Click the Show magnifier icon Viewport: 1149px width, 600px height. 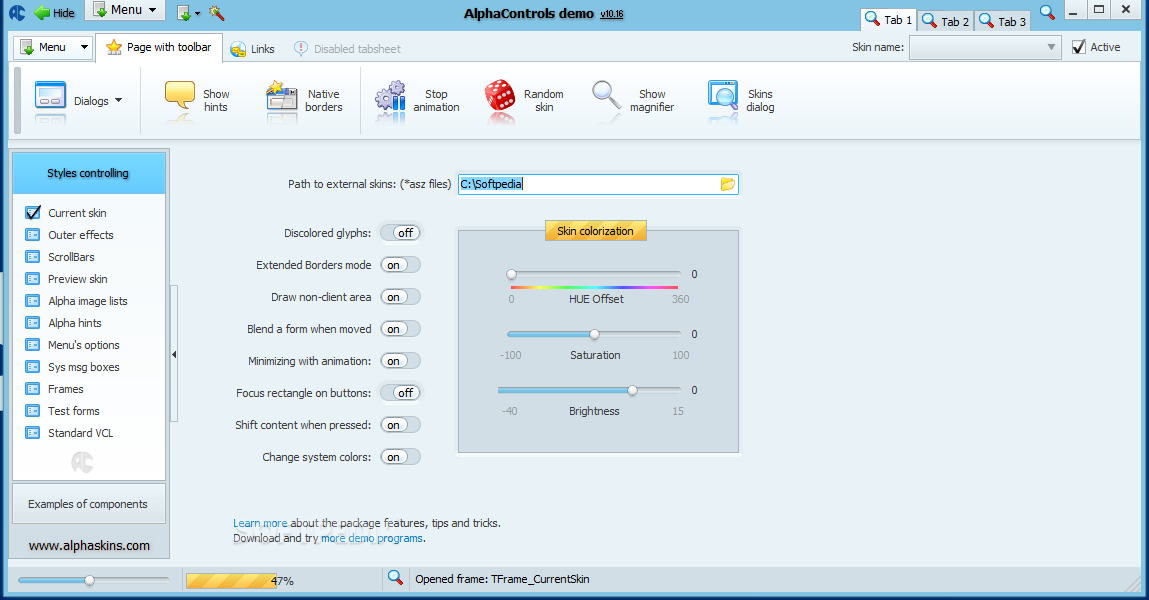pyautogui.click(x=607, y=97)
